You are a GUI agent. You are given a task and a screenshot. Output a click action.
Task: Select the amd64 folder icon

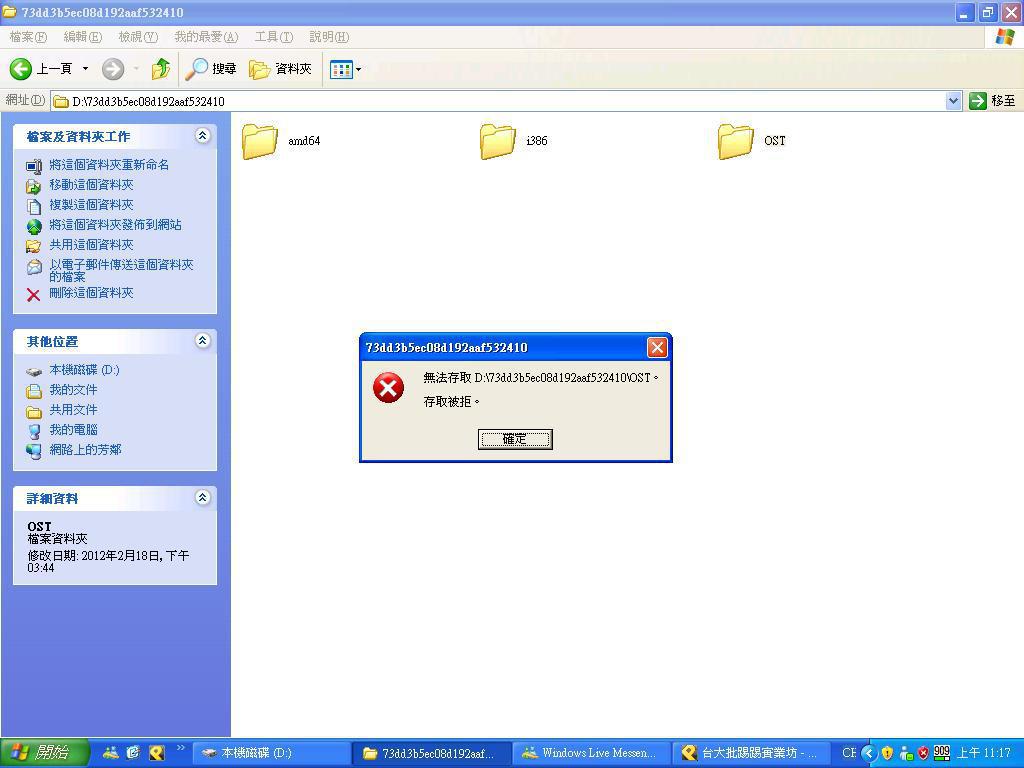pyautogui.click(x=259, y=140)
